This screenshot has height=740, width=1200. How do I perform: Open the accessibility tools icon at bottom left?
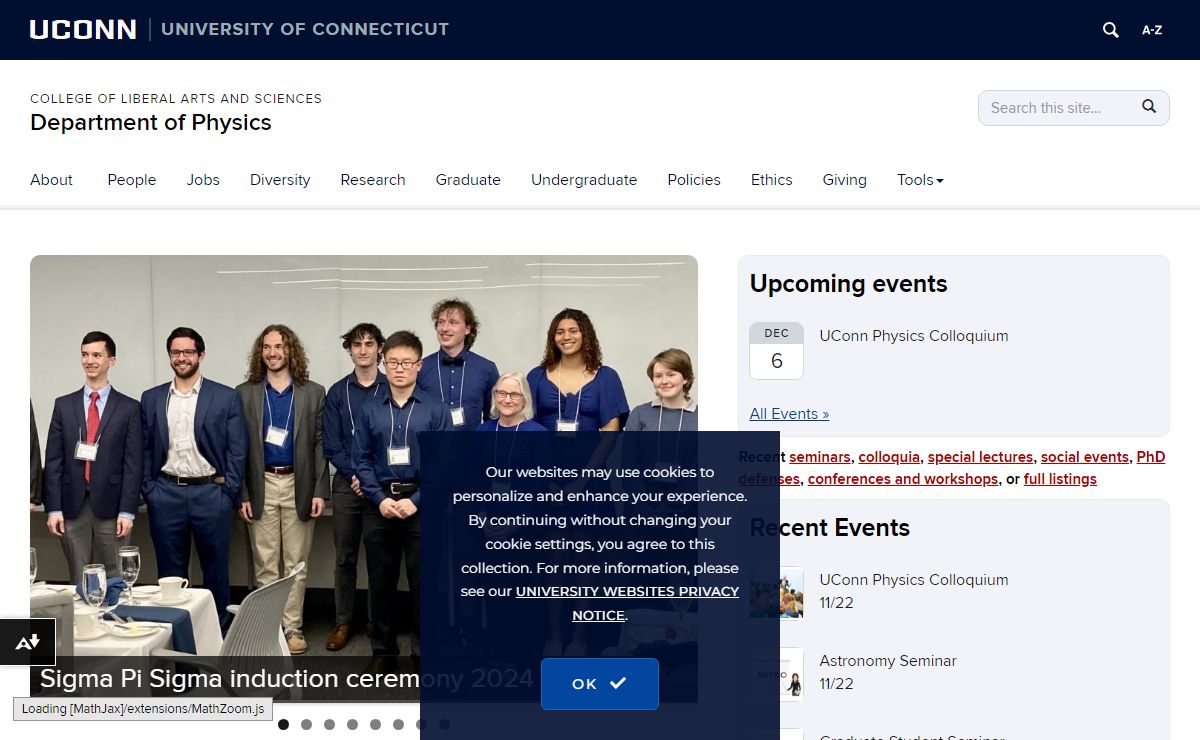click(x=27, y=642)
